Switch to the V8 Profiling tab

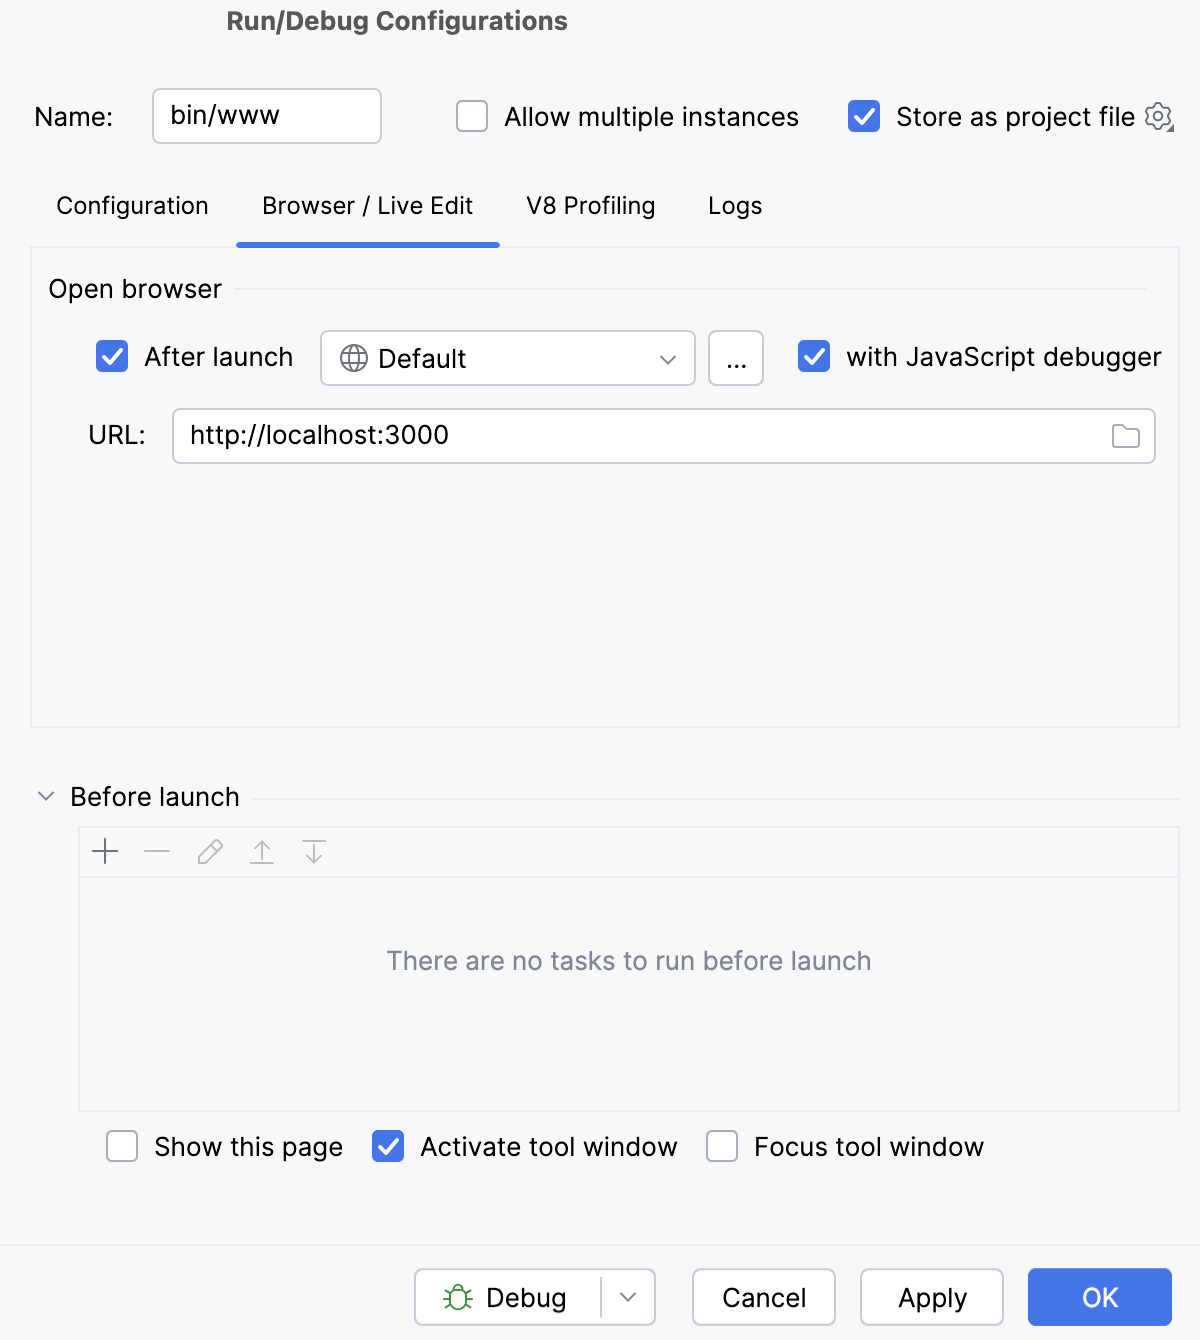tap(590, 206)
